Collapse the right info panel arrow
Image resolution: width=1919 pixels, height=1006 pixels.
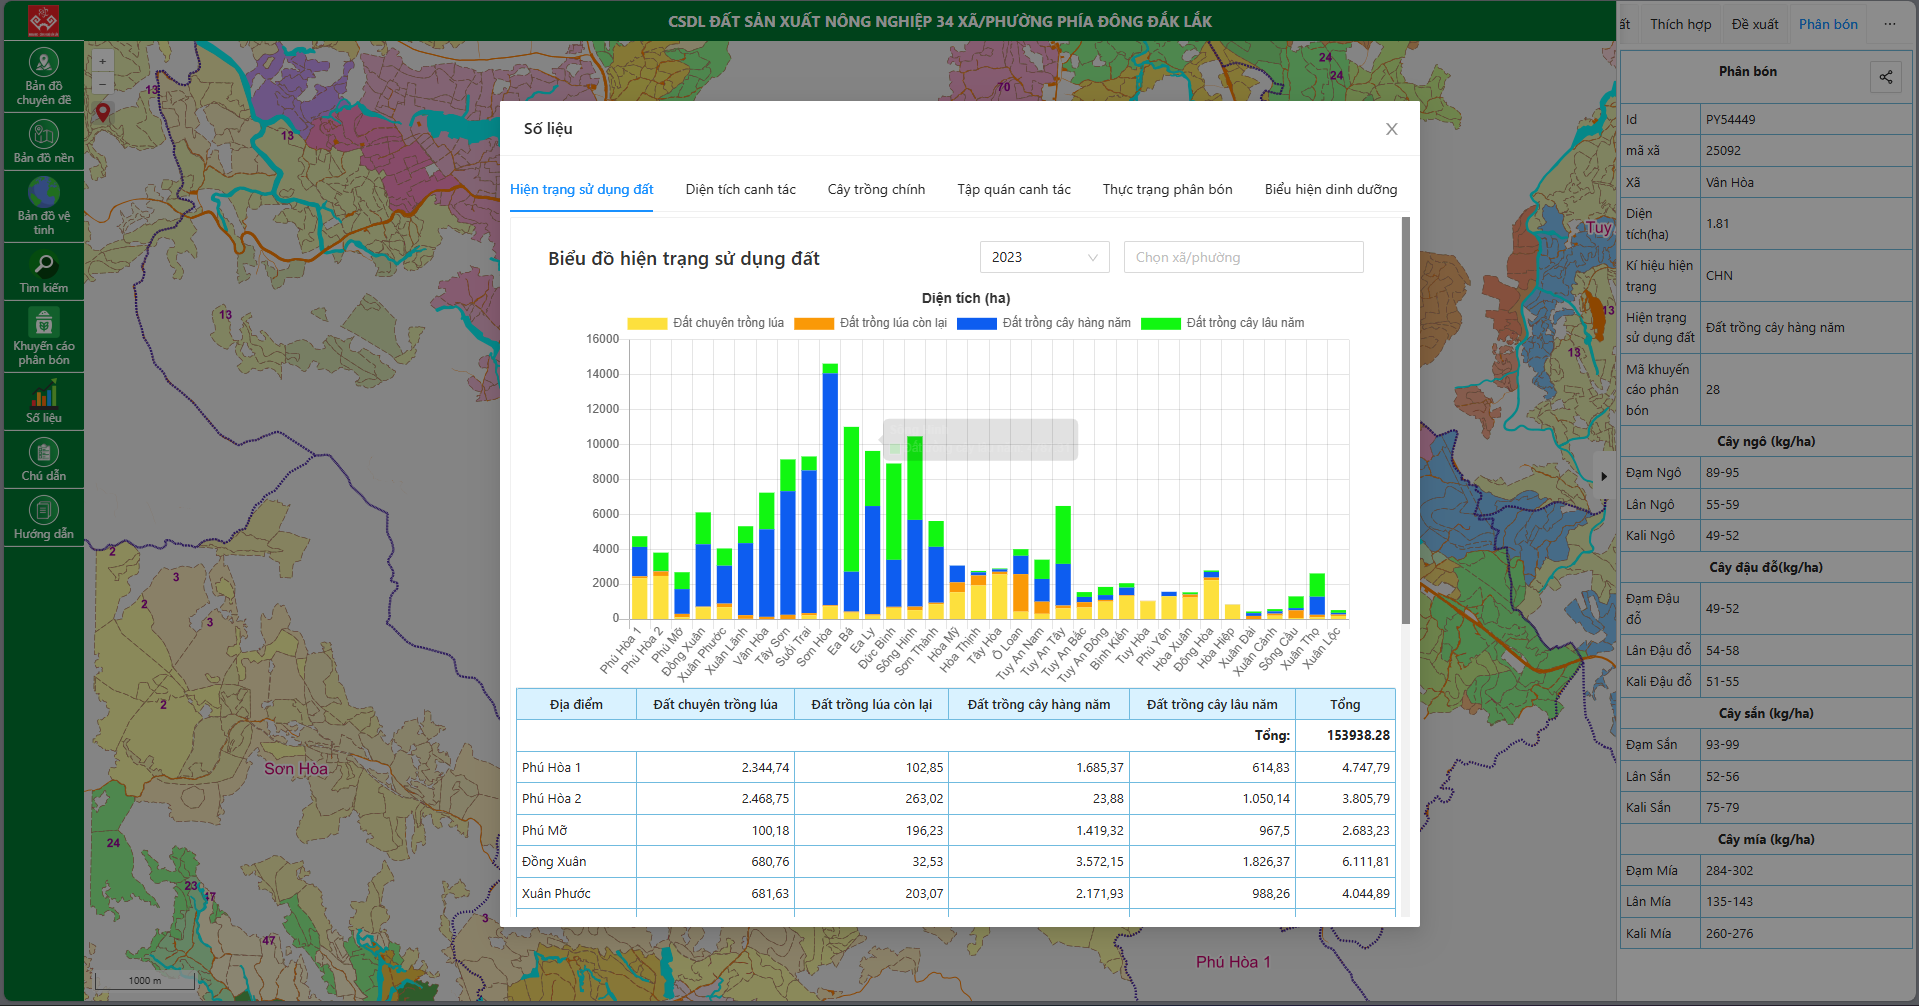coord(1604,476)
